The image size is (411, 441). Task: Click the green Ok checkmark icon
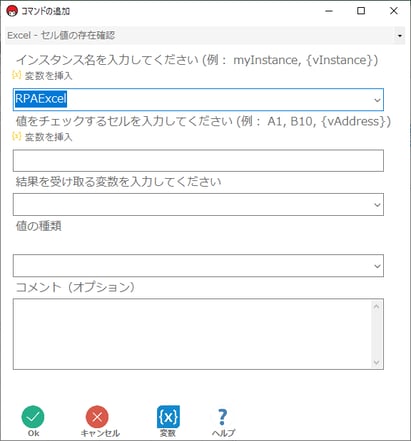[33, 417]
